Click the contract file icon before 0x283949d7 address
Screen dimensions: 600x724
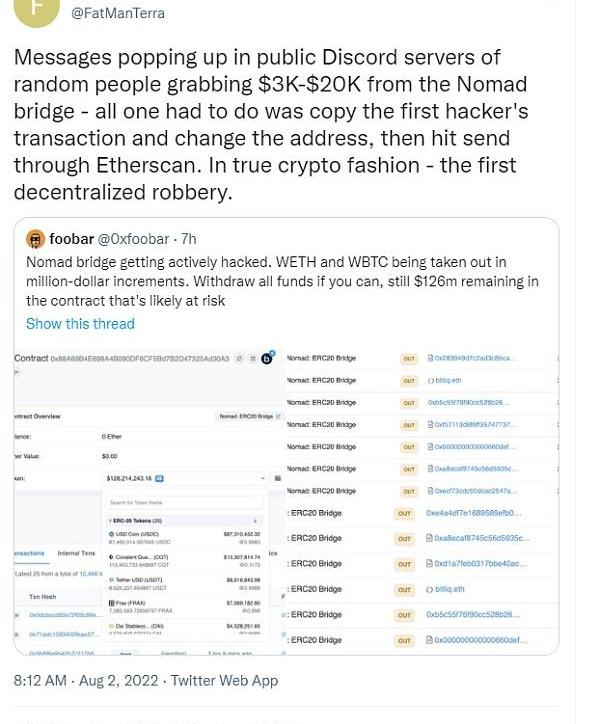click(430, 358)
